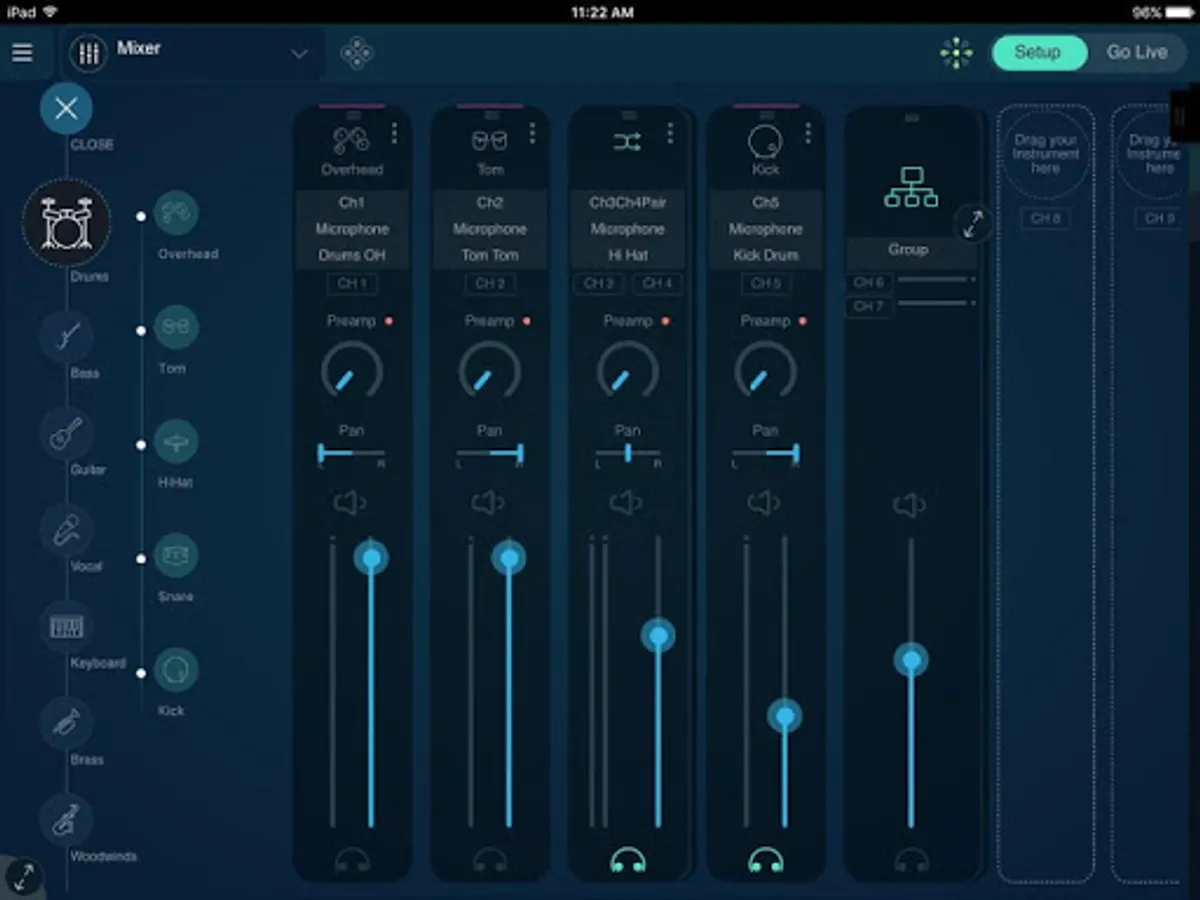Mute the Overhead channel
Viewport: 1200px width, 900px height.
350,503
